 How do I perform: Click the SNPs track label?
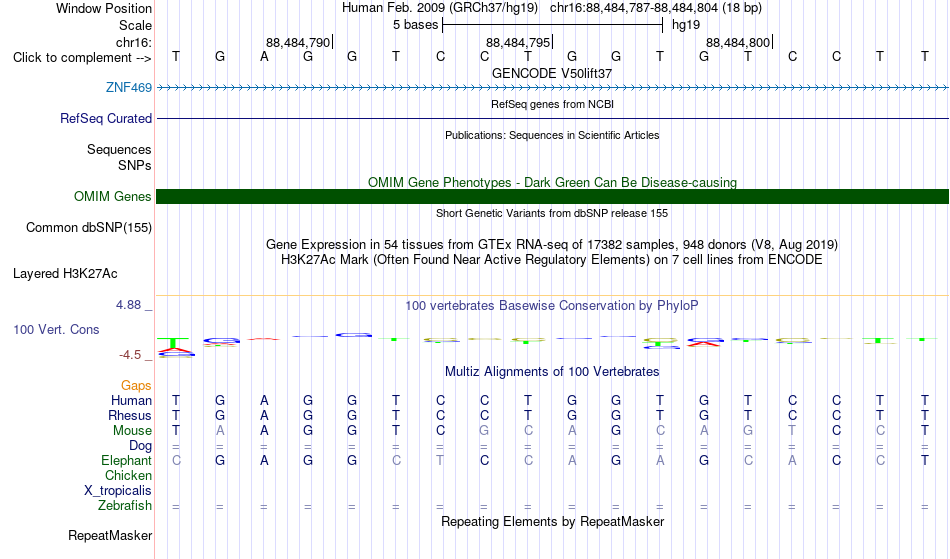click(135, 165)
